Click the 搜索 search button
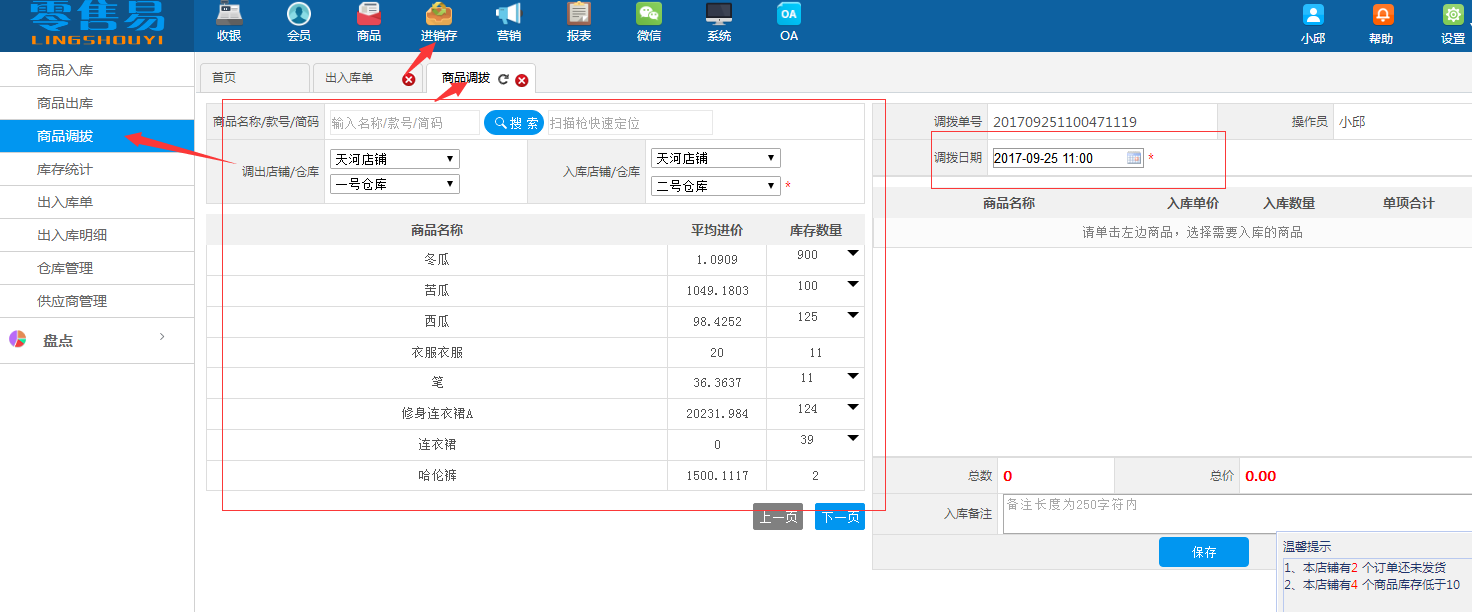1472x612 pixels. click(x=513, y=123)
